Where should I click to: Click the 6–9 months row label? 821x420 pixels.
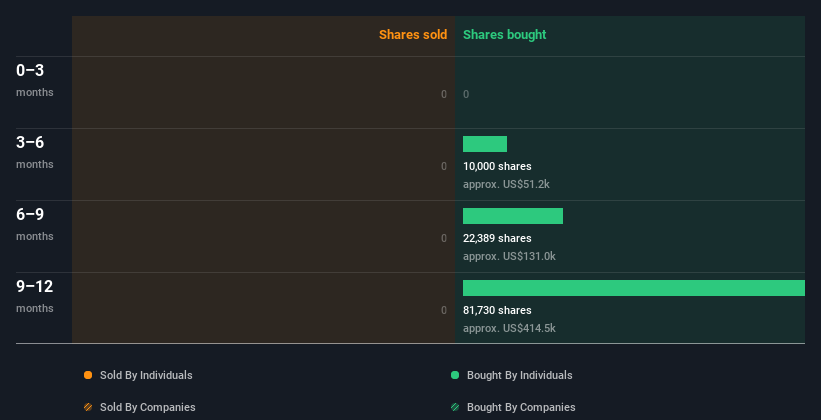[x=35, y=224]
